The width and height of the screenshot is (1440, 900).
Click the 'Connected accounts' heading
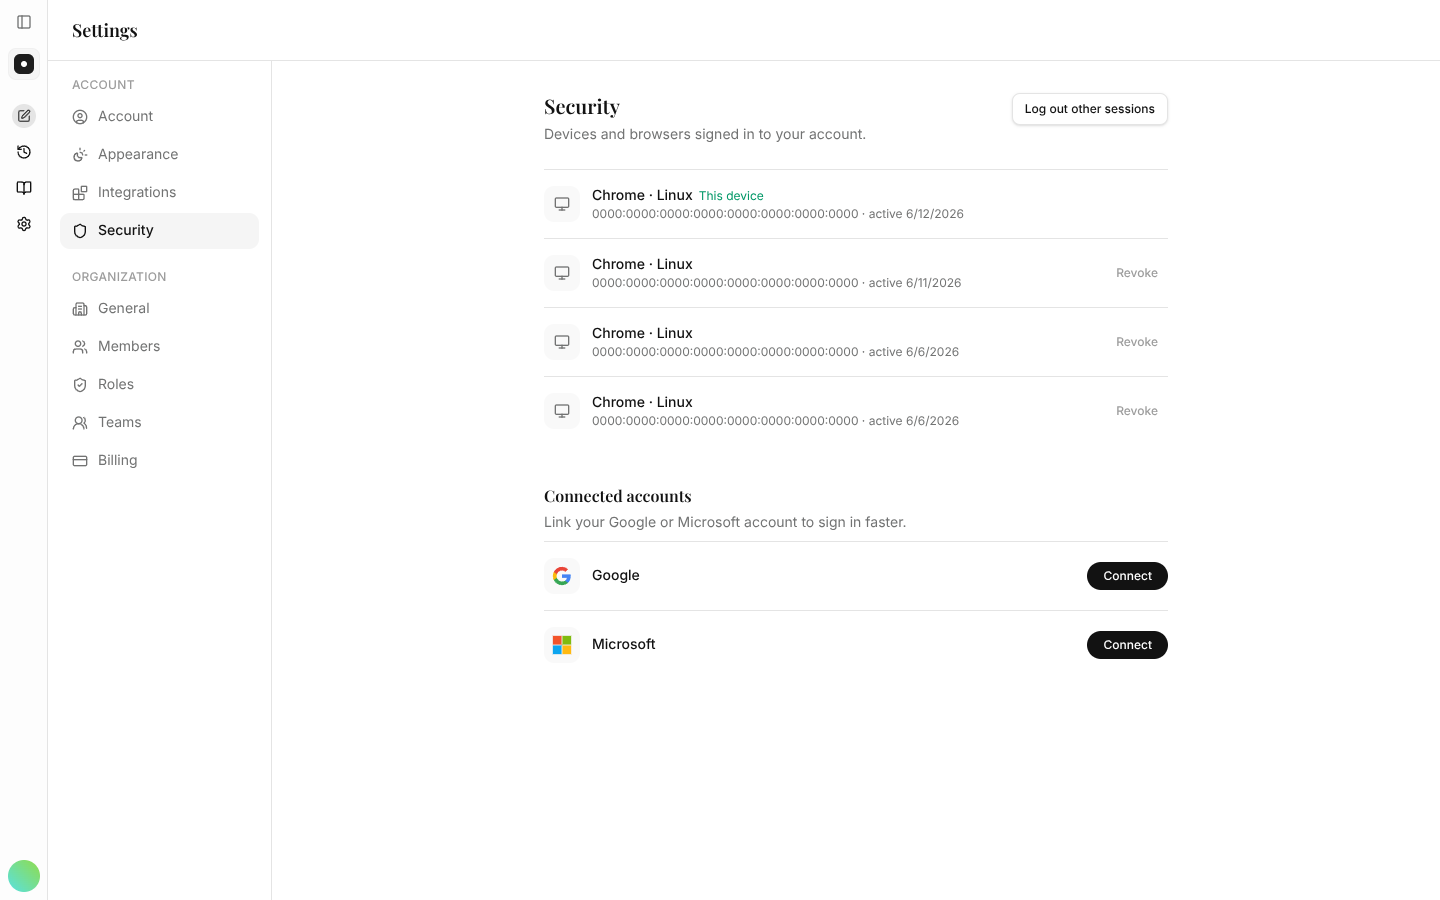618,496
